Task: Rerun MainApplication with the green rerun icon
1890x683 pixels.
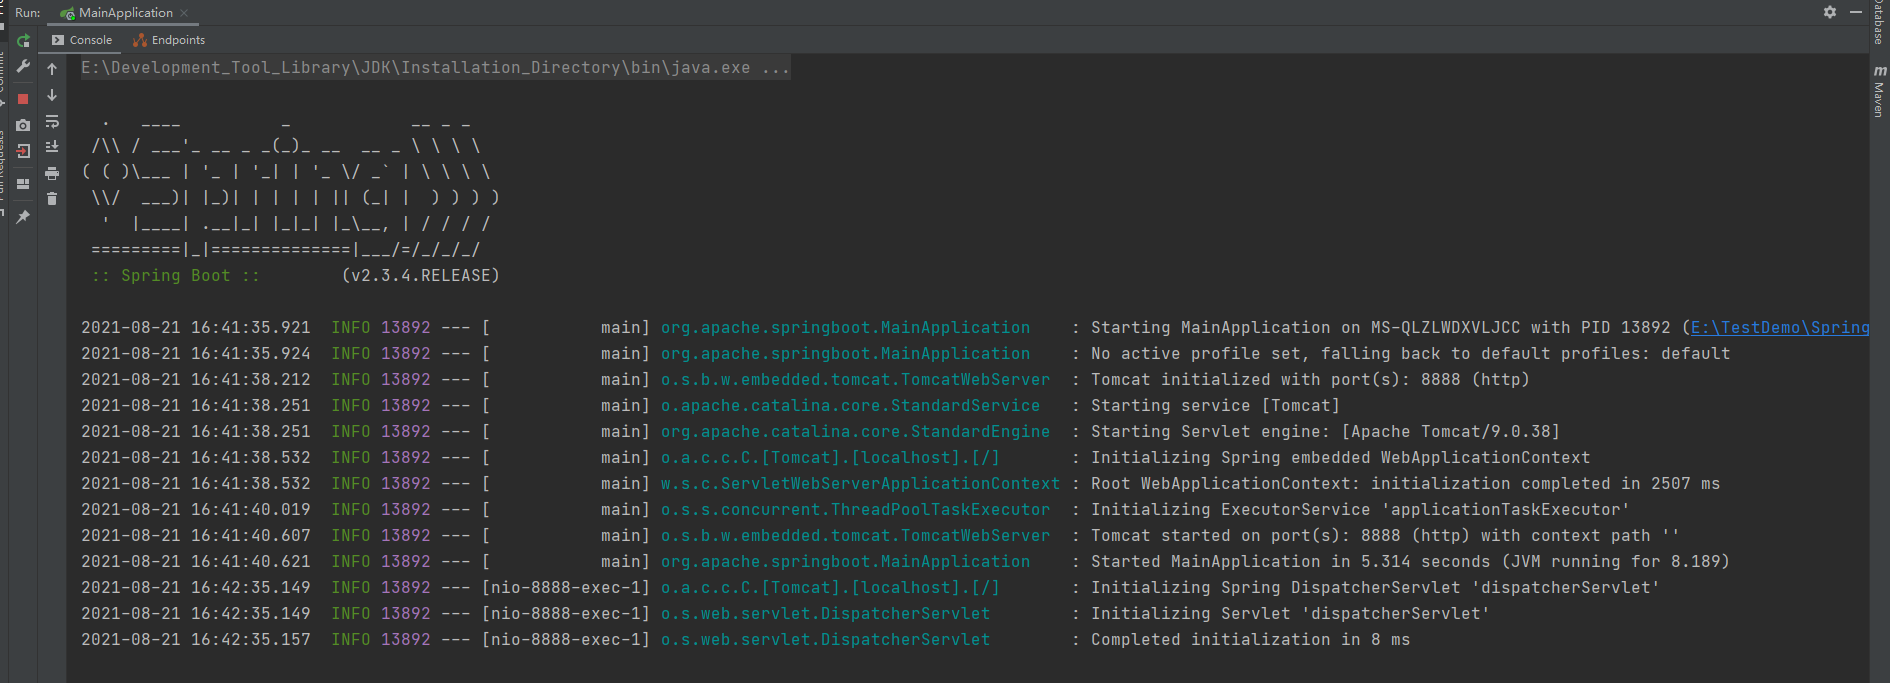Action: pyautogui.click(x=23, y=41)
